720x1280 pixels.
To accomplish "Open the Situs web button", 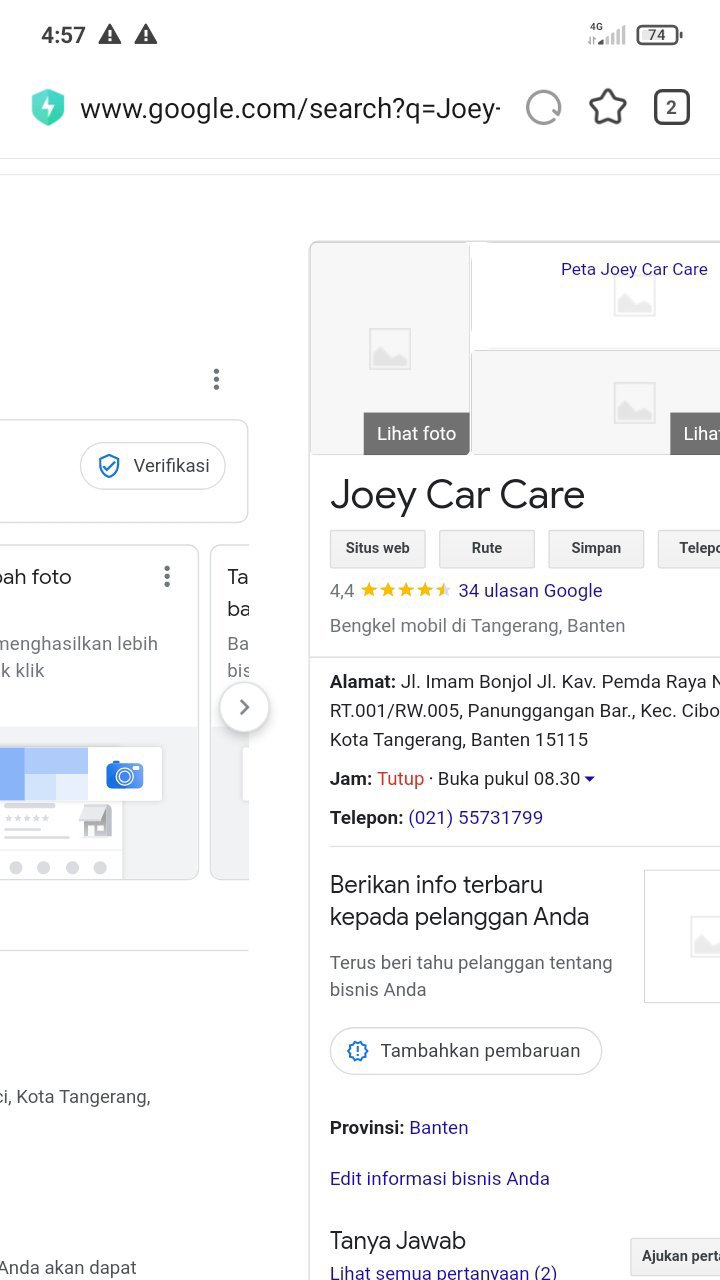I will (x=378, y=549).
